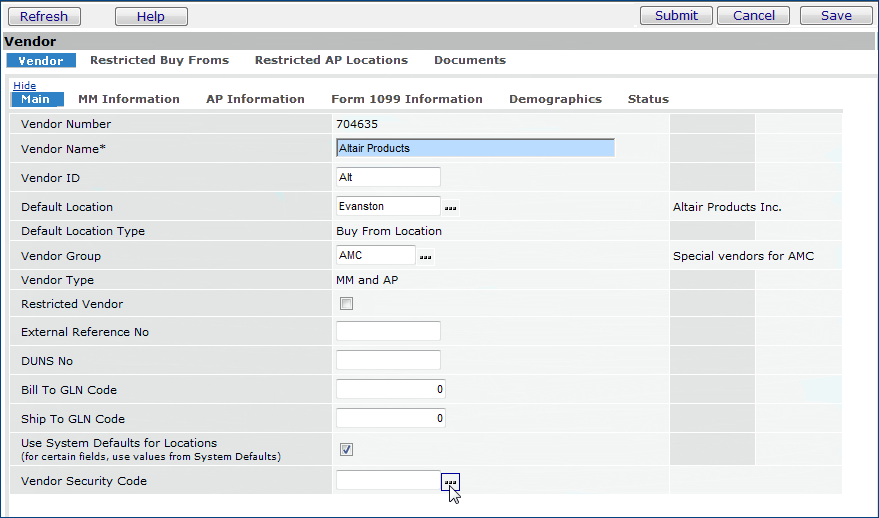Uncheck Use System Defaults for Locations
This screenshot has height=518, width=879.
click(x=346, y=449)
